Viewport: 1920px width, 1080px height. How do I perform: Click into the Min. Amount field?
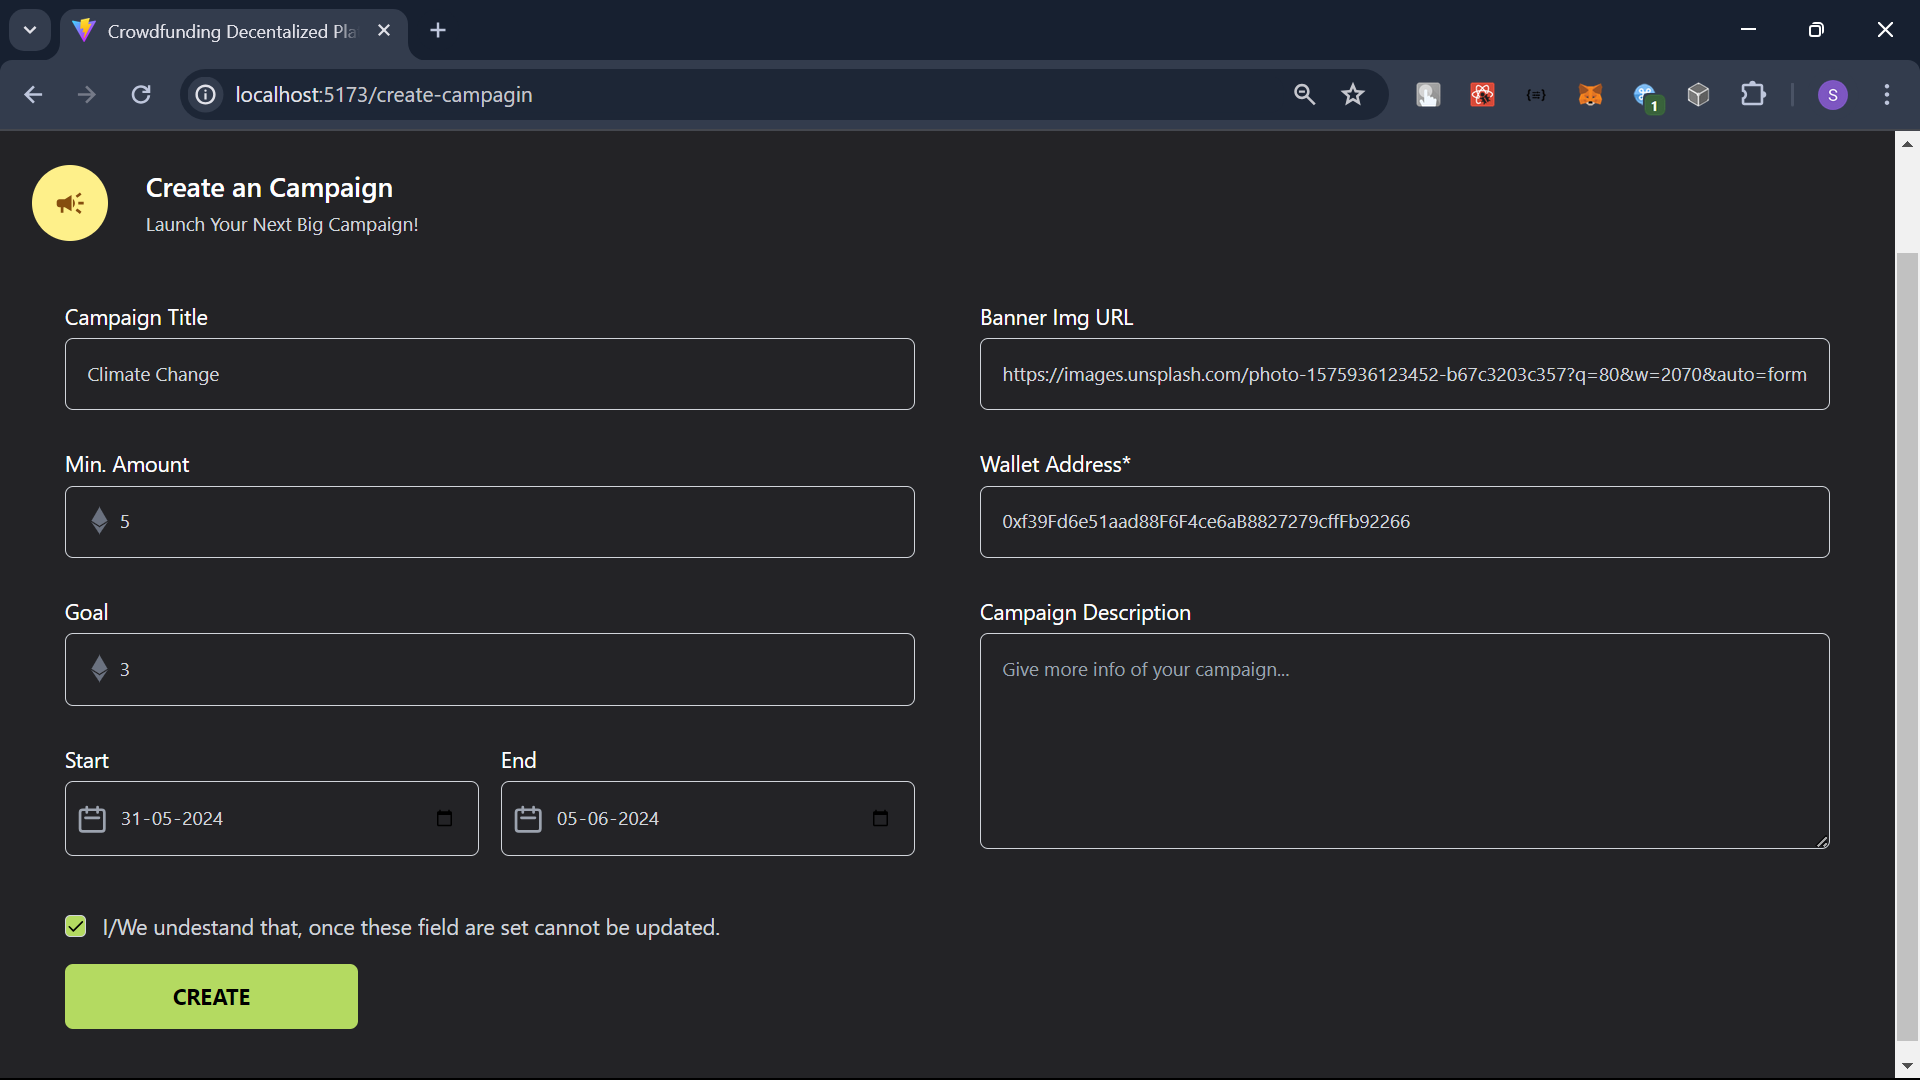[x=490, y=522]
